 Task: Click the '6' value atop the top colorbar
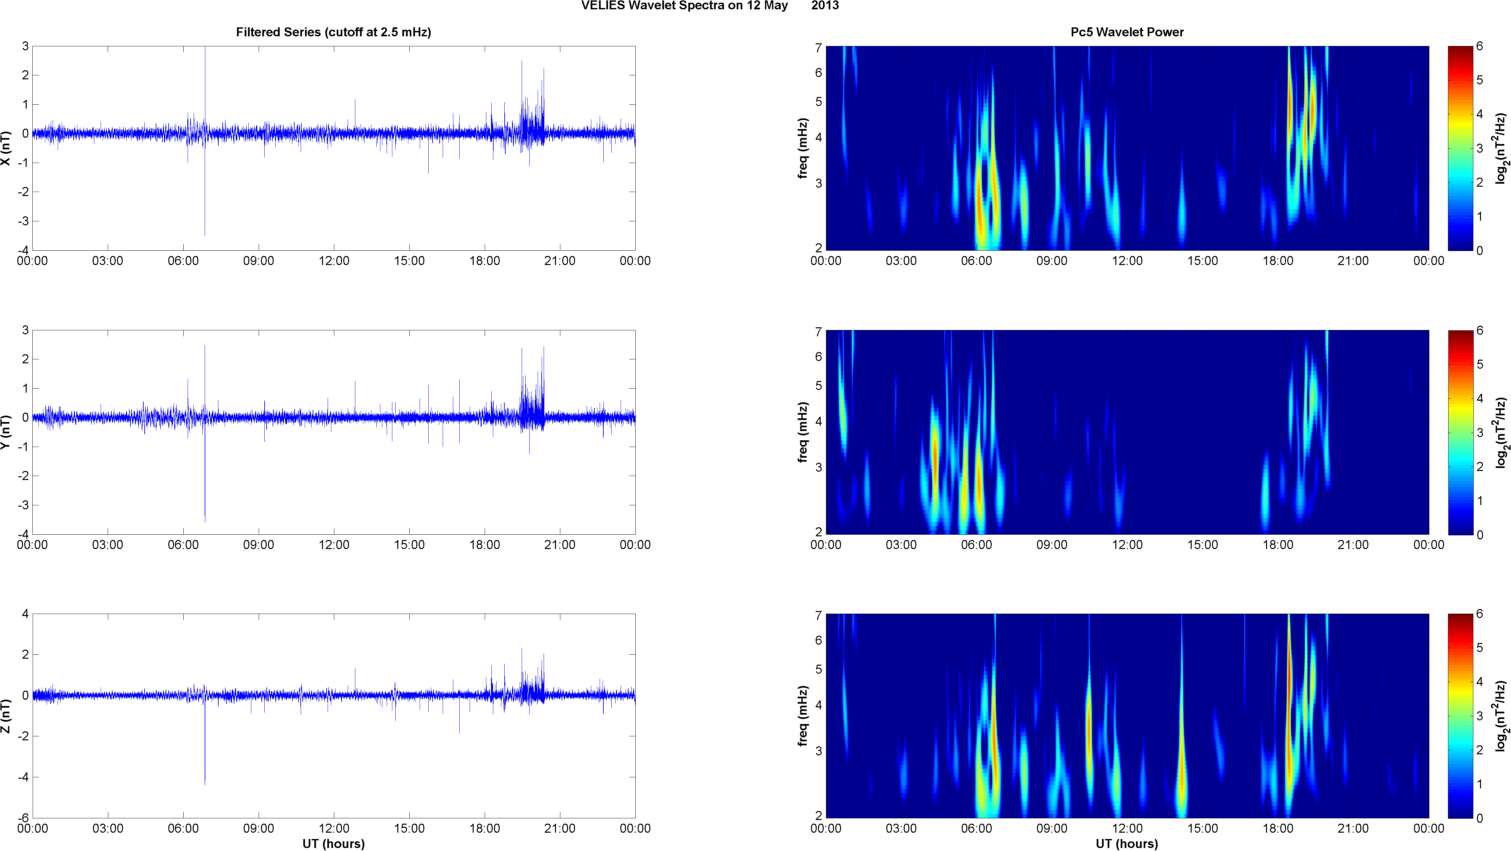tap(1480, 46)
